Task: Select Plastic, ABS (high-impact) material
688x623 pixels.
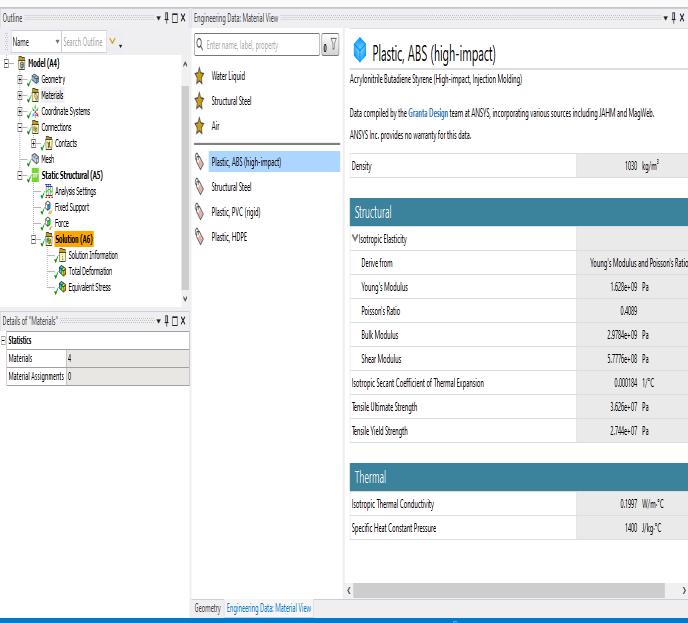Action: [274, 161]
